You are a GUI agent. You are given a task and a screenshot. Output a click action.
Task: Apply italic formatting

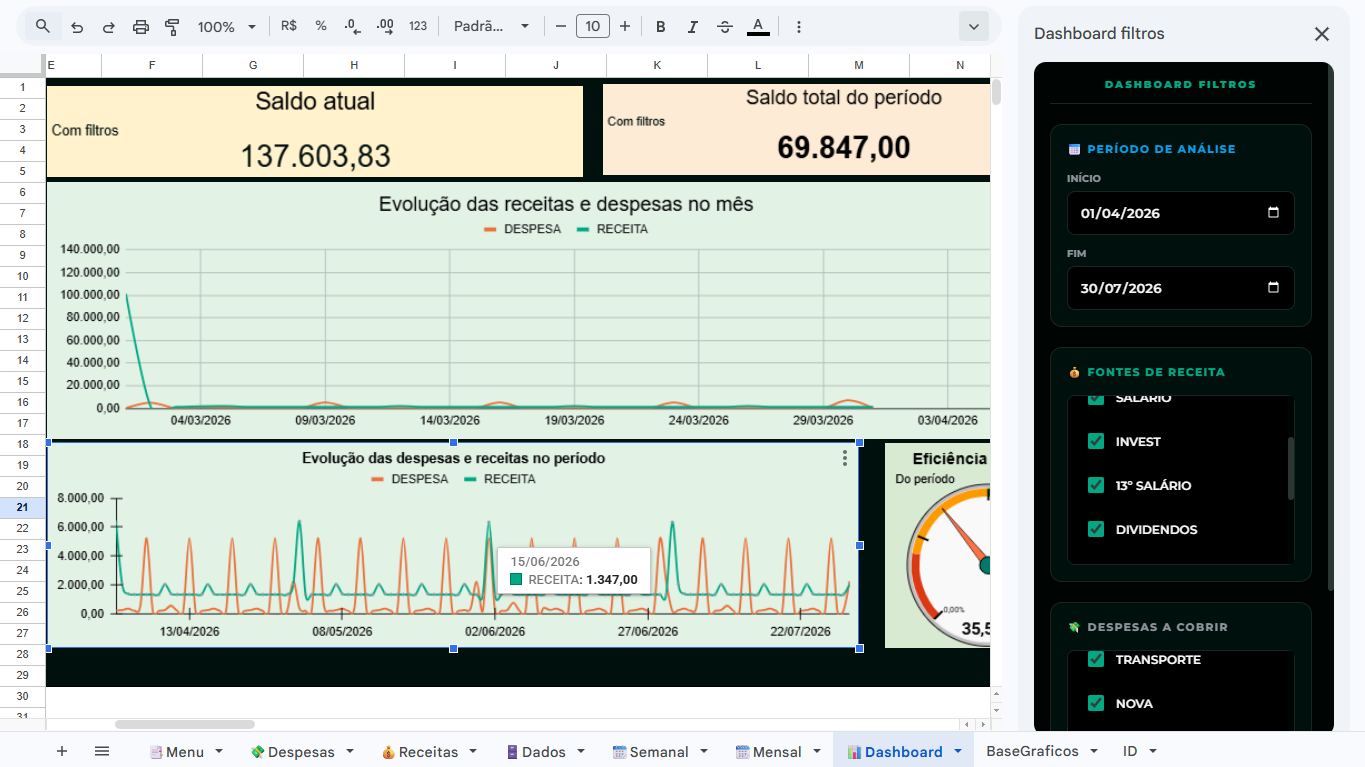(692, 27)
